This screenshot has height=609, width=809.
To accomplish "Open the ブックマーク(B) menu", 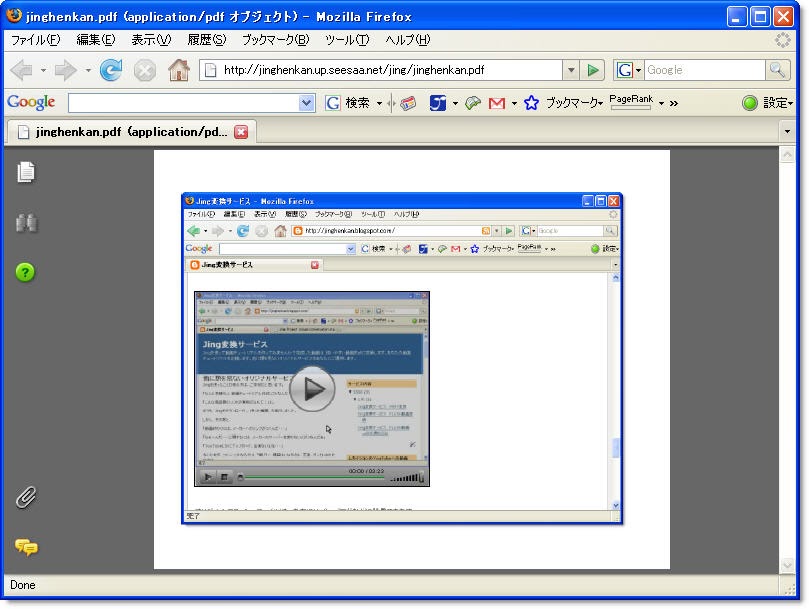I will pyautogui.click(x=276, y=40).
